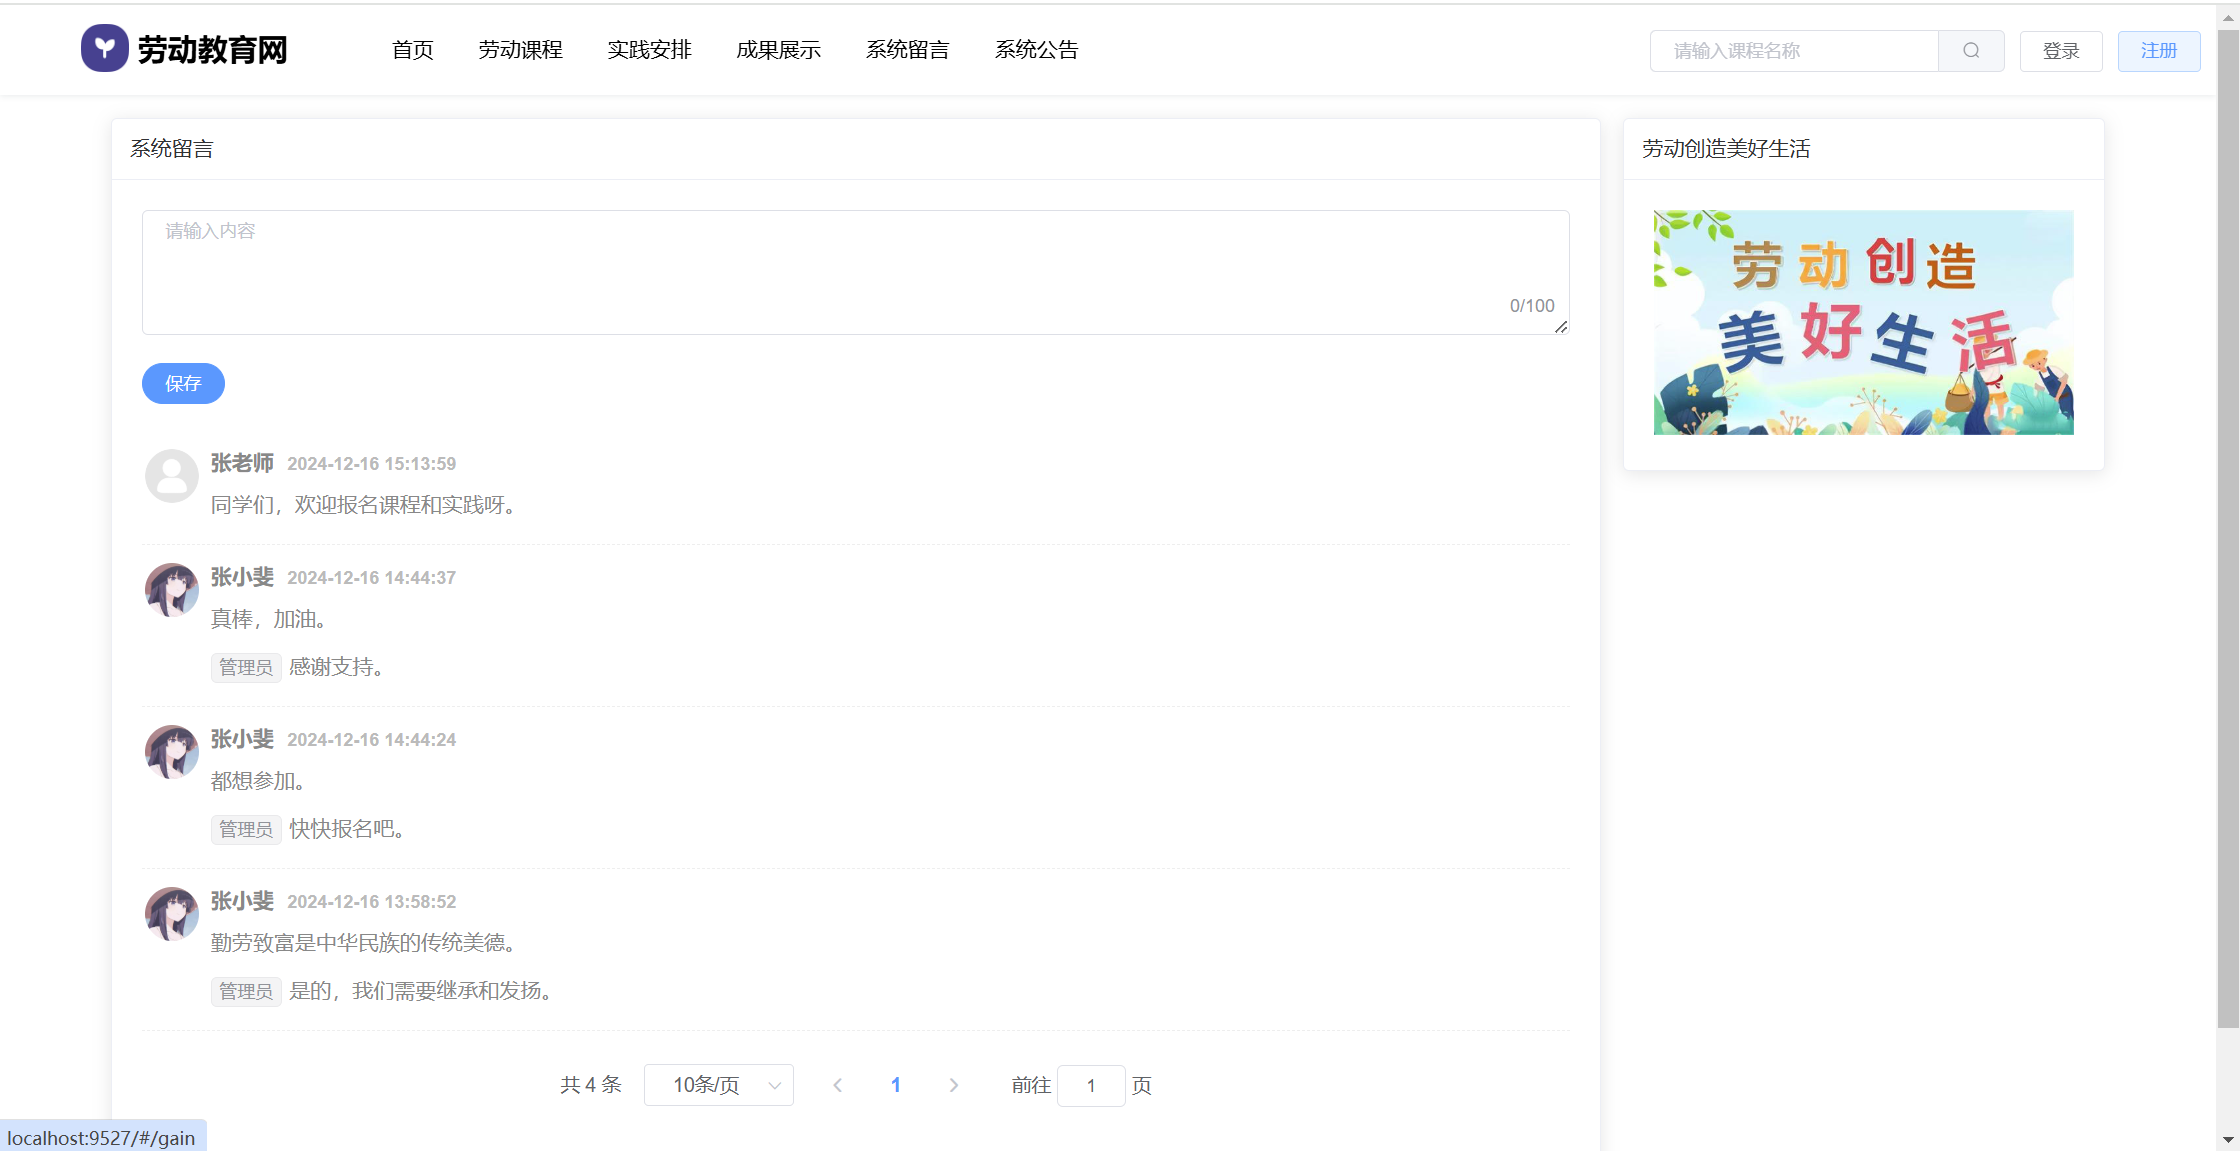The width and height of the screenshot is (2240, 1151).
Task: Click the 登录 button
Action: (x=2060, y=51)
